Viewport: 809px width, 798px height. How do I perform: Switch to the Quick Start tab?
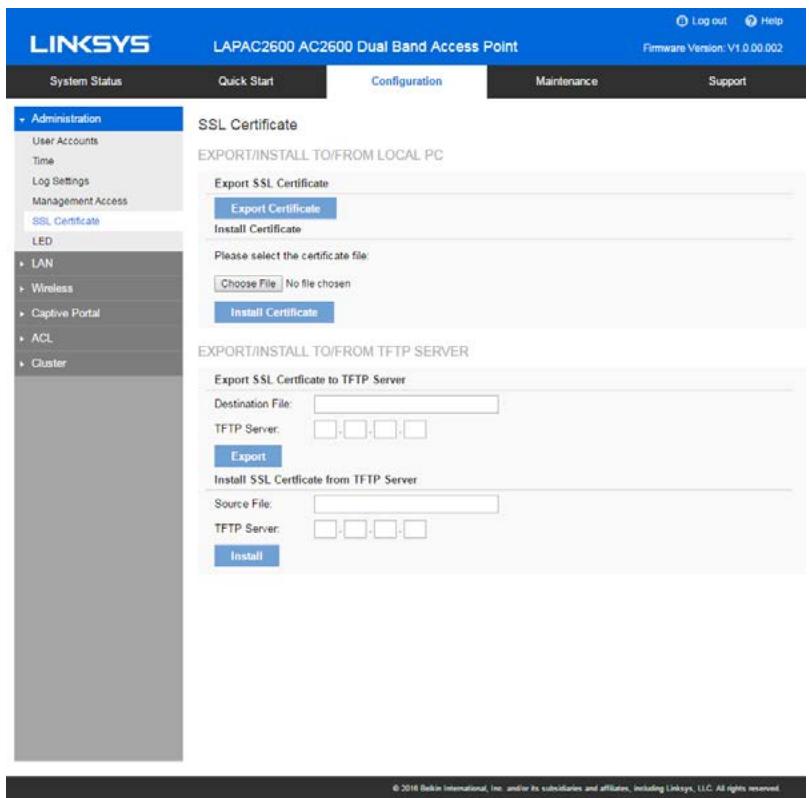click(x=246, y=81)
